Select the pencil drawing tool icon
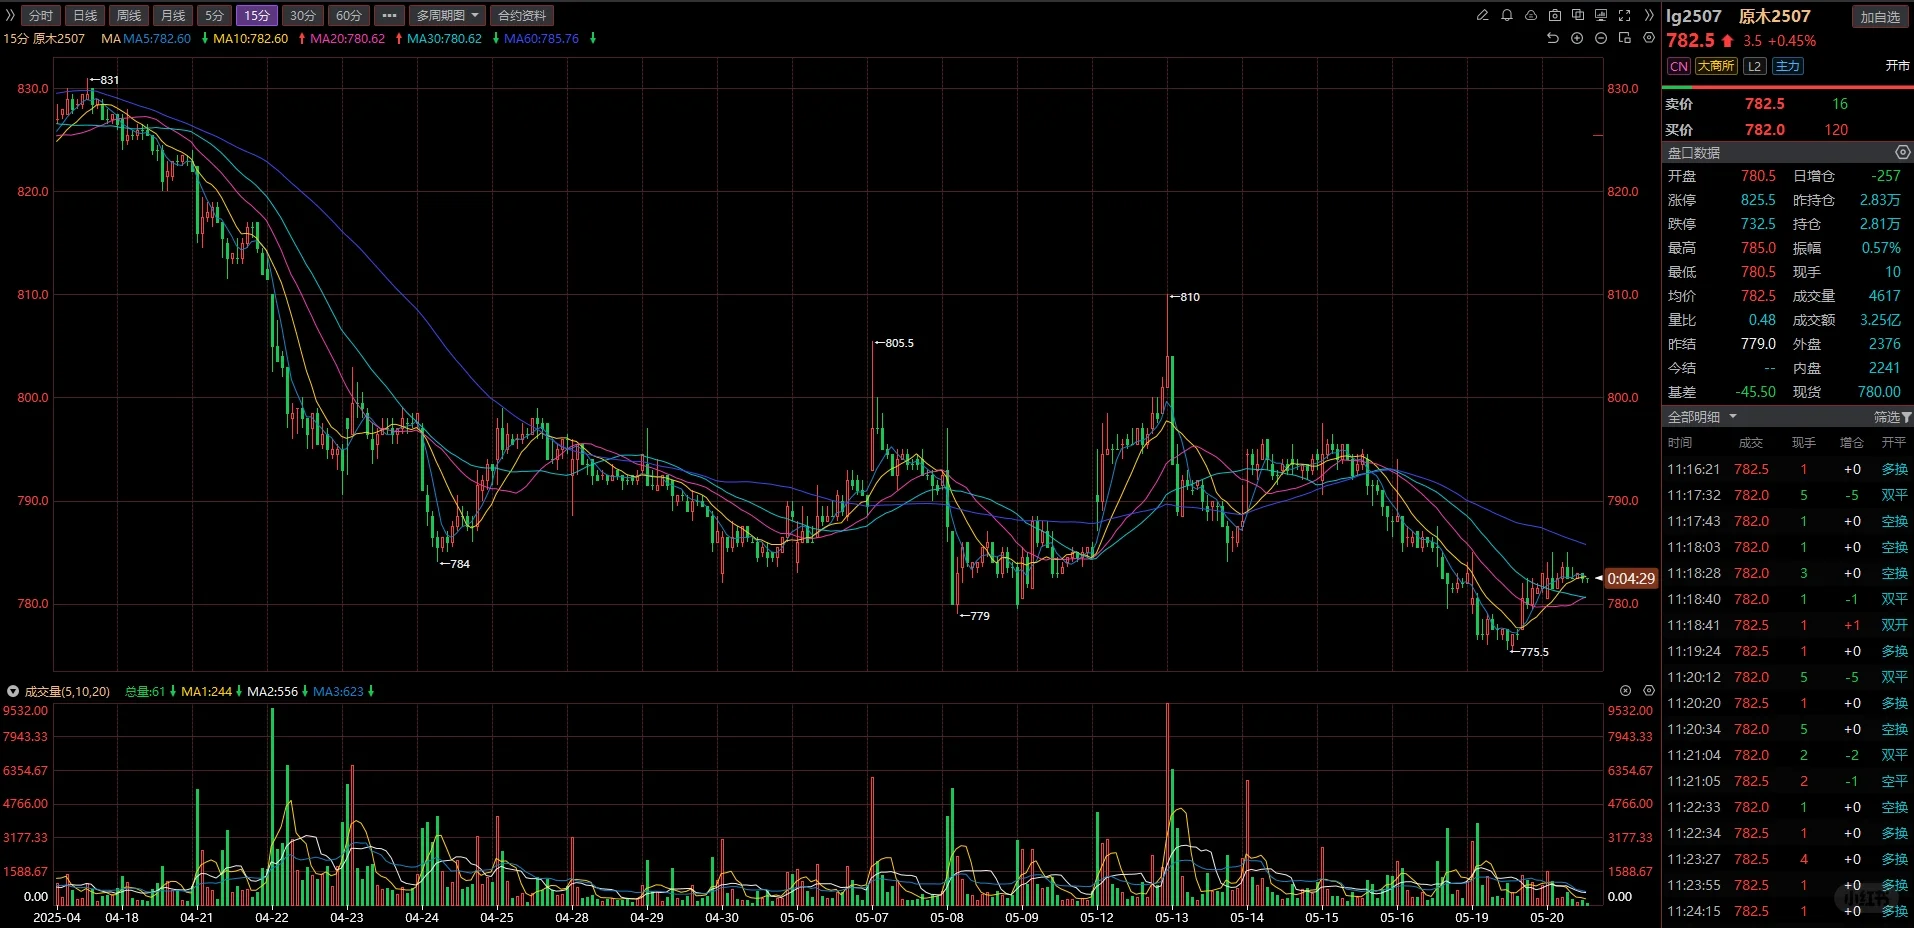This screenshot has width=1914, height=928. (1482, 15)
